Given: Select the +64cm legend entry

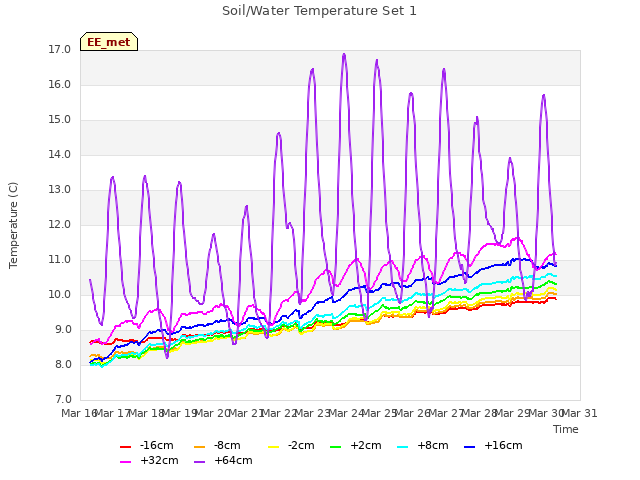Looking at the screenshot, I should click(223, 460).
